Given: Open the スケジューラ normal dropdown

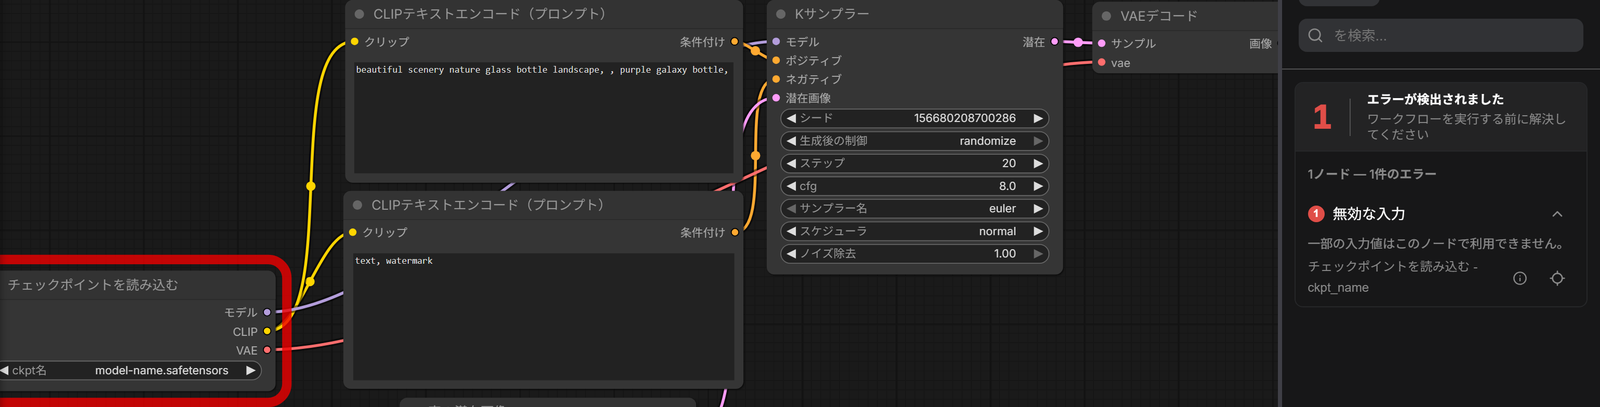Looking at the screenshot, I should (914, 231).
